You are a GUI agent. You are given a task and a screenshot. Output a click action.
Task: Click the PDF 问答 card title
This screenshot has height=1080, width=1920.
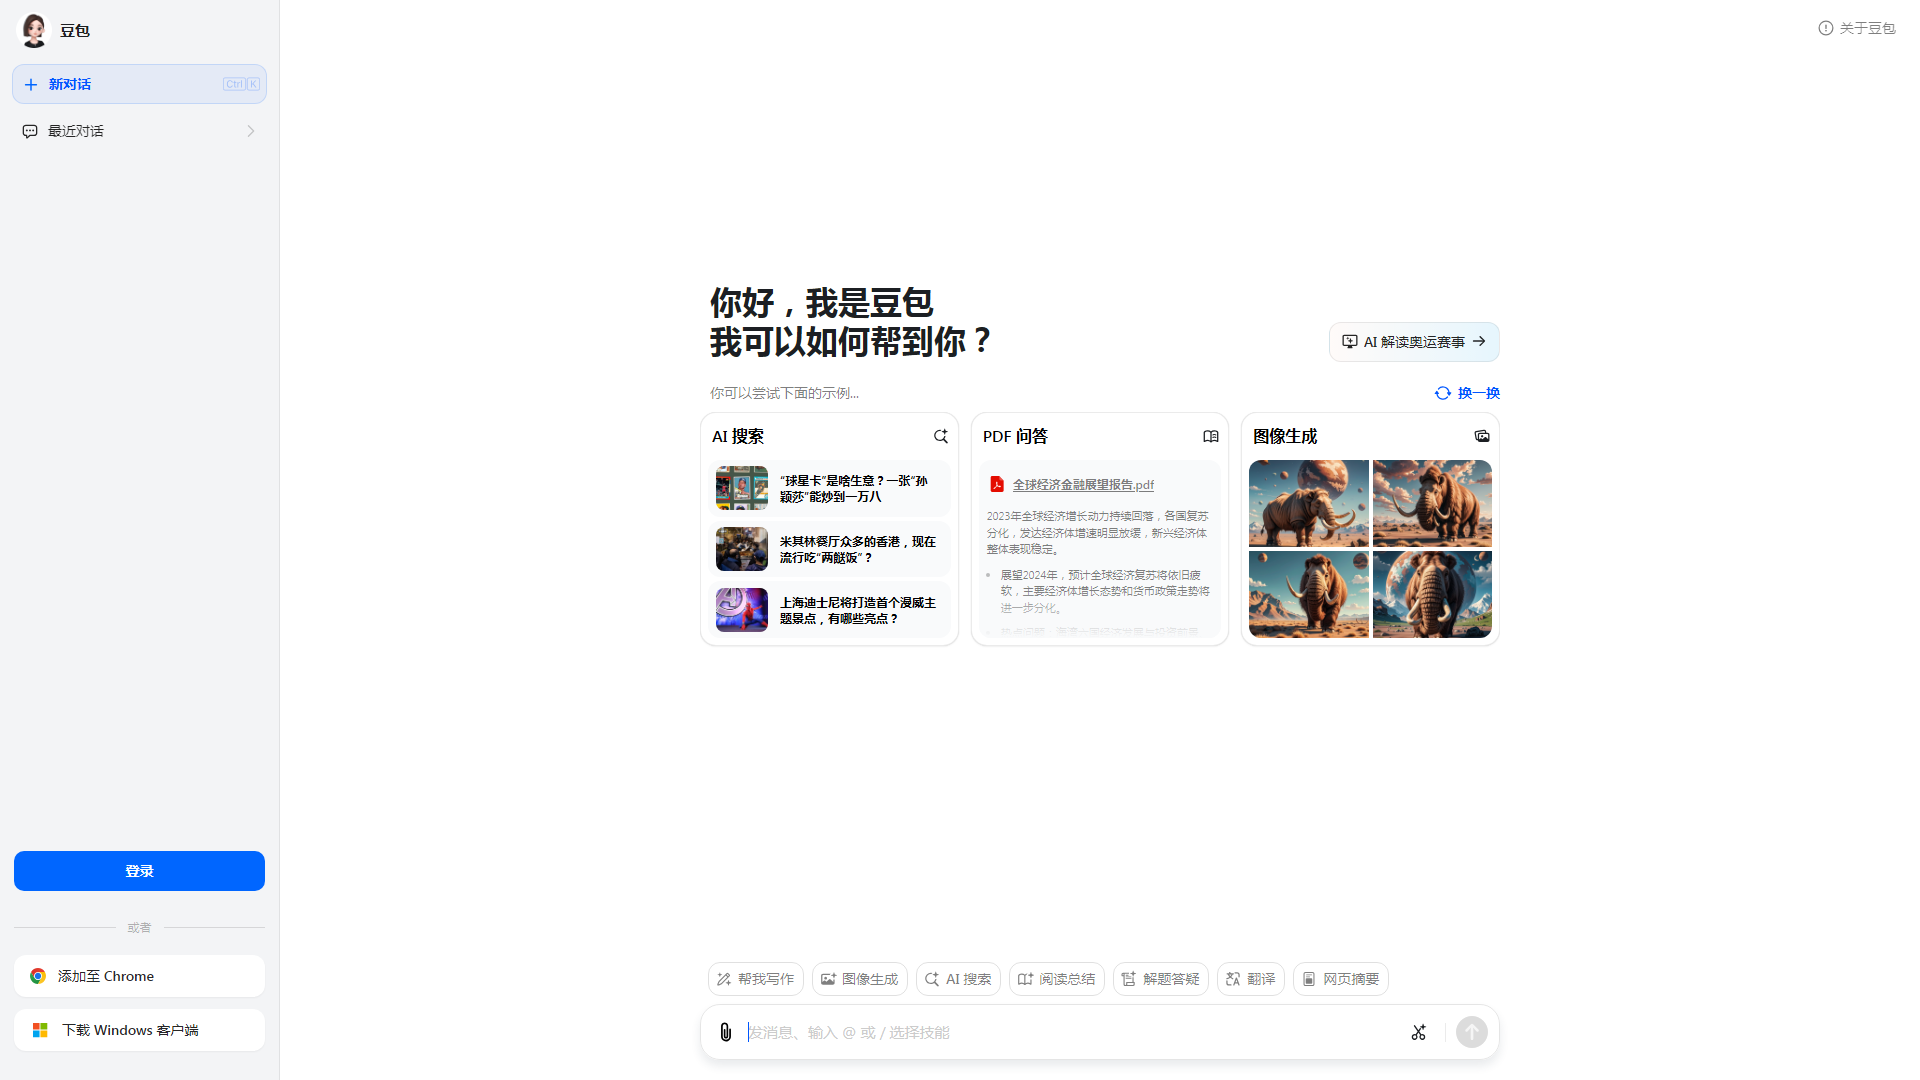[x=1015, y=436]
